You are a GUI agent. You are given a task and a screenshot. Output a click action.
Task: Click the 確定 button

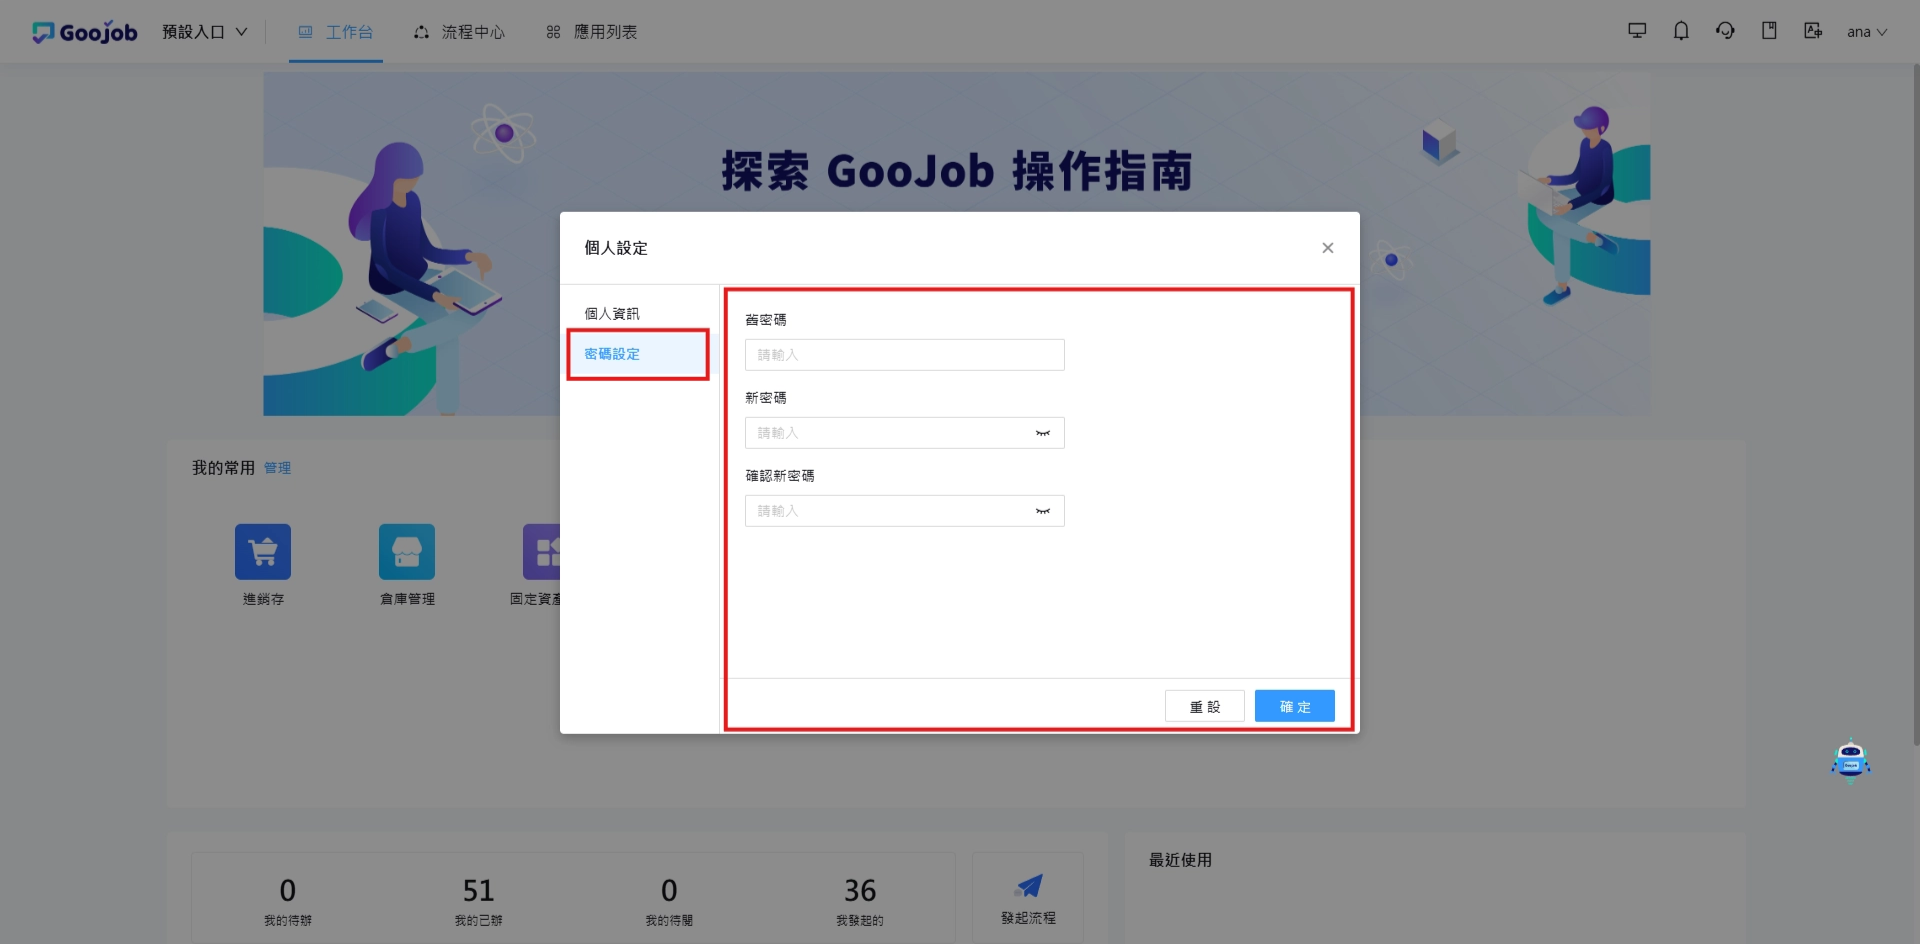tap(1295, 706)
